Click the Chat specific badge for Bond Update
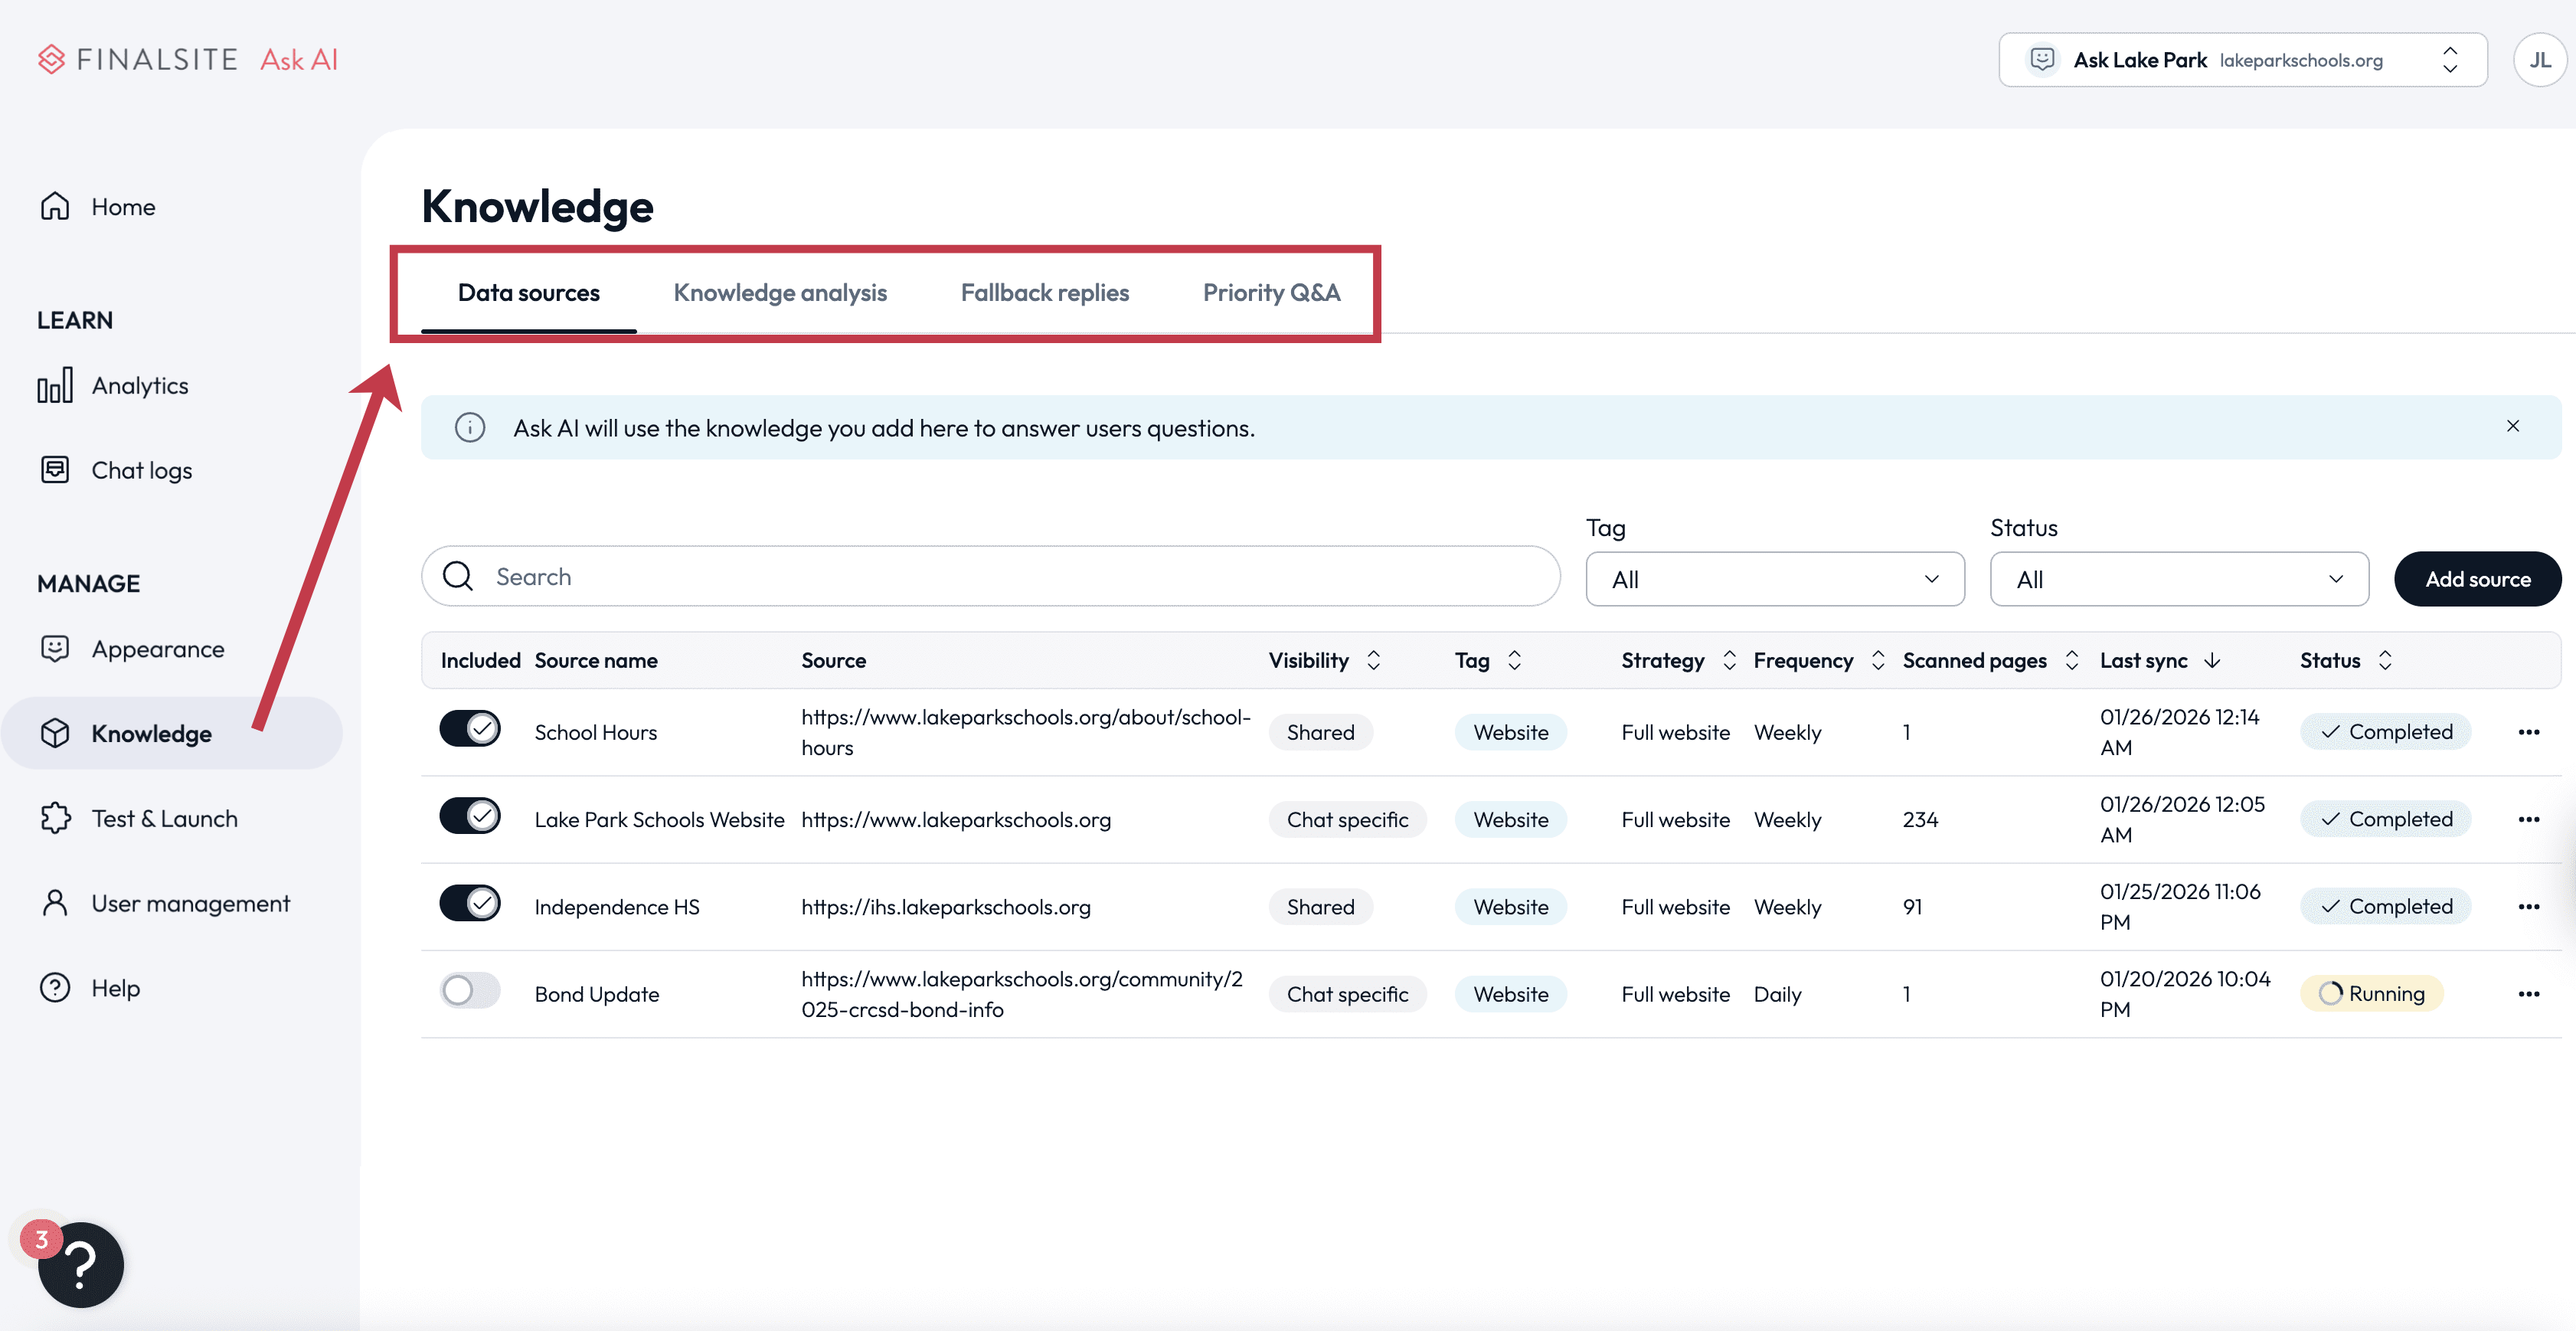This screenshot has width=2576, height=1331. 1347,994
